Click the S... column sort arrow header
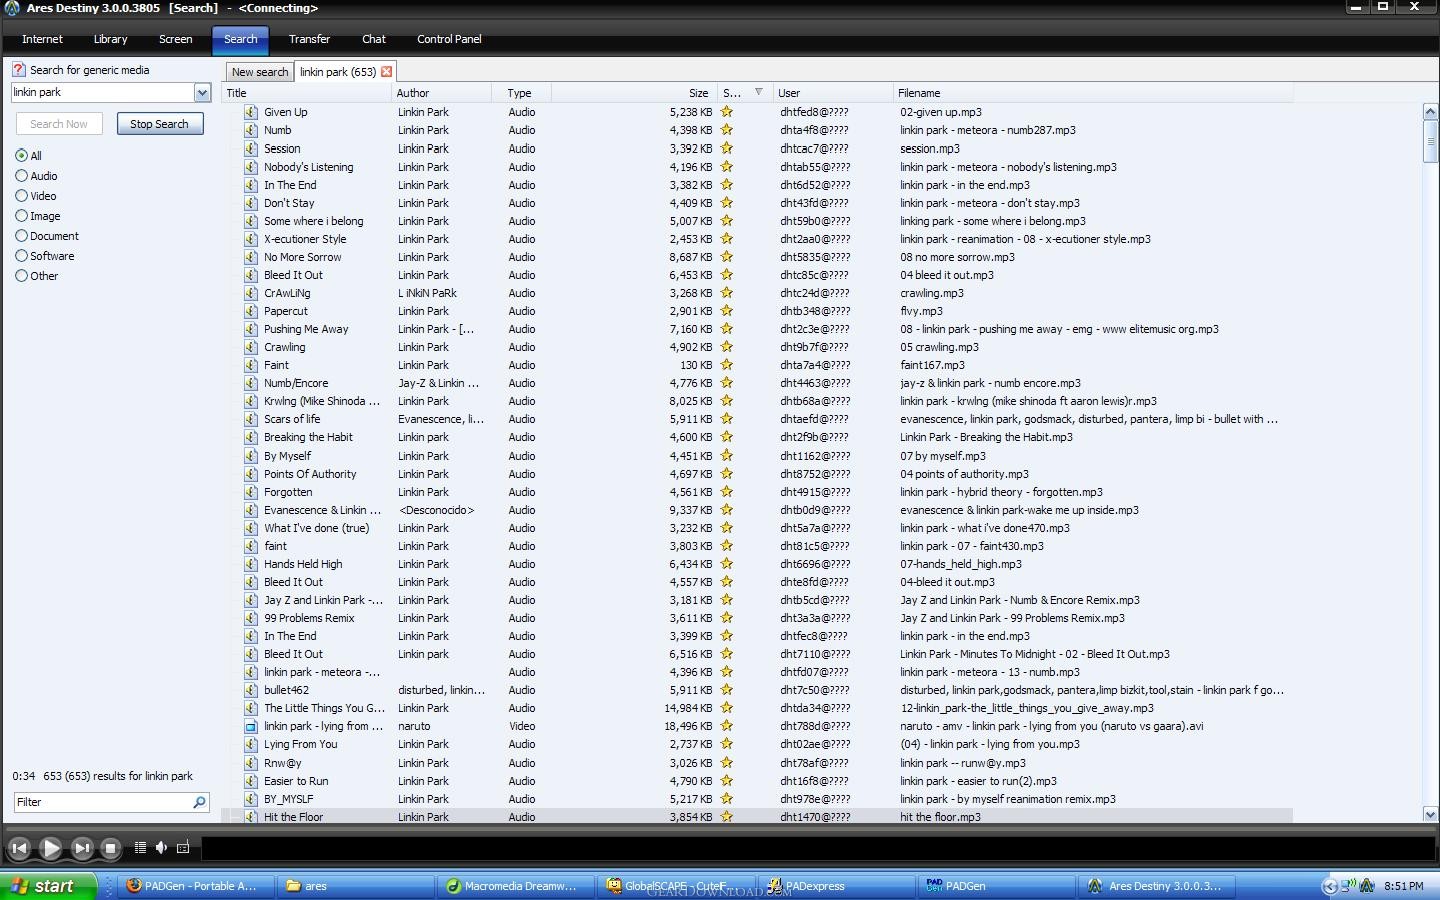The height and width of the screenshot is (900, 1440). click(745, 93)
